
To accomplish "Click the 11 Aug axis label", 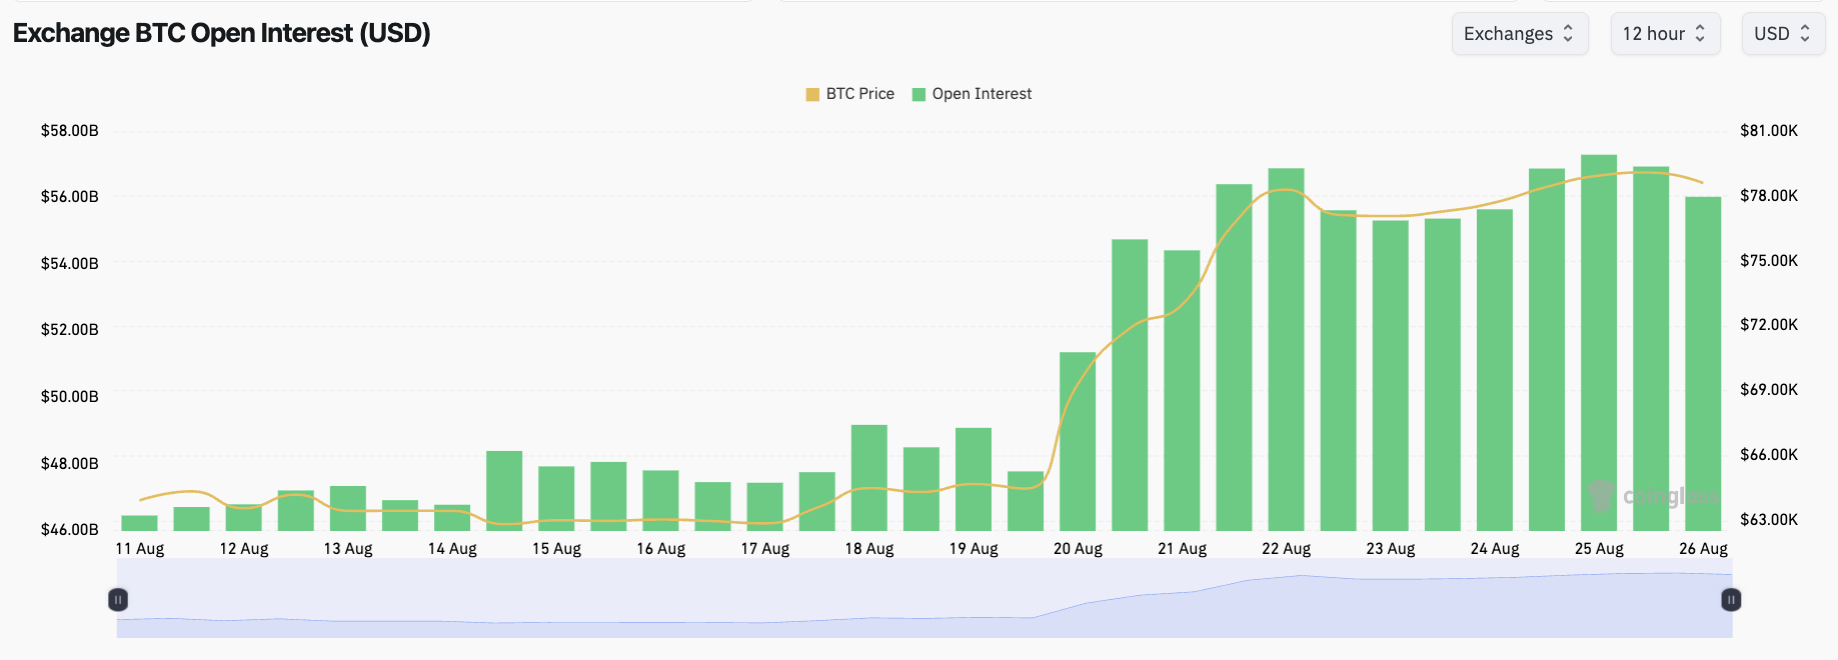I will (x=140, y=548).
